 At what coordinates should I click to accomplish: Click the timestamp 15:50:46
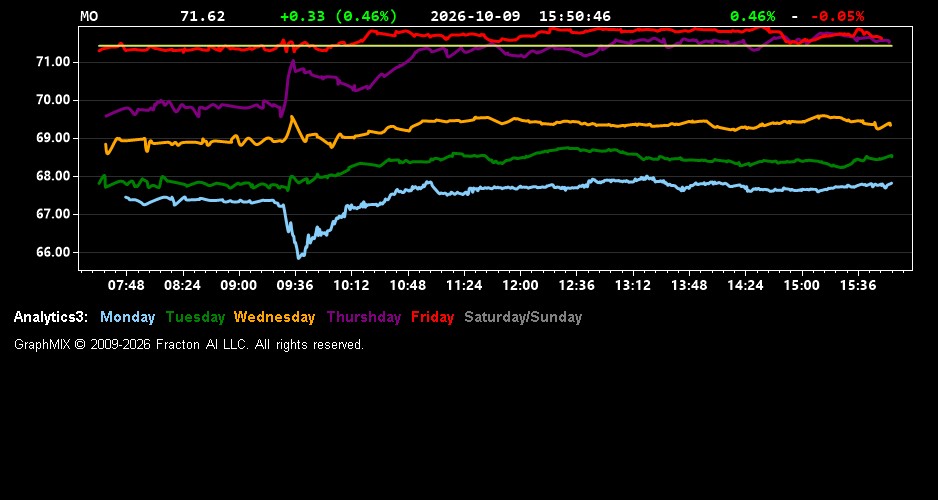coord(575,16)
